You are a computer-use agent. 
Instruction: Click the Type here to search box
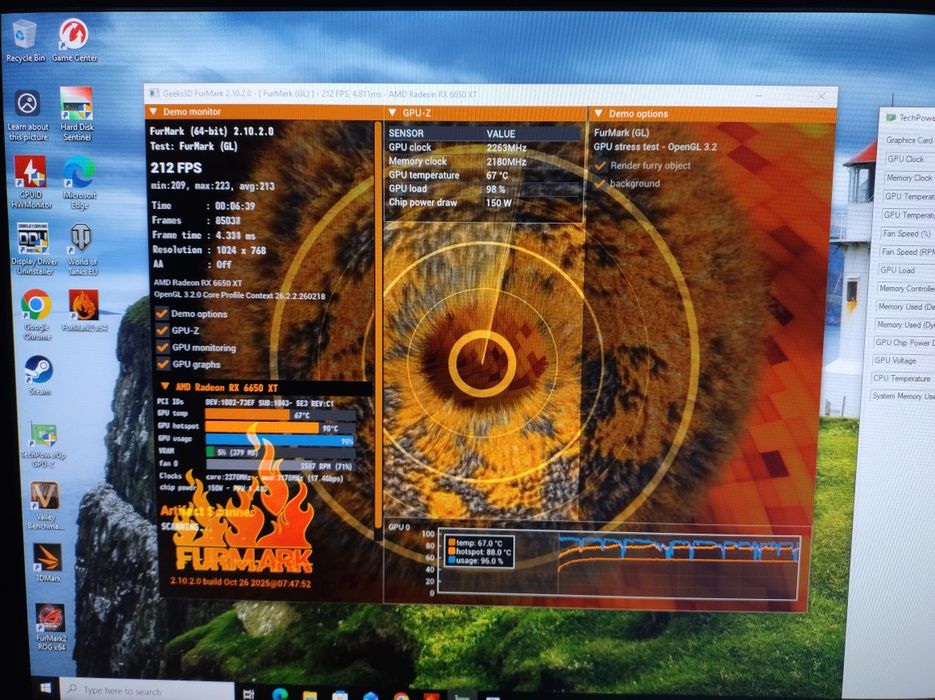pyautogui.click(x=147, y=690)
